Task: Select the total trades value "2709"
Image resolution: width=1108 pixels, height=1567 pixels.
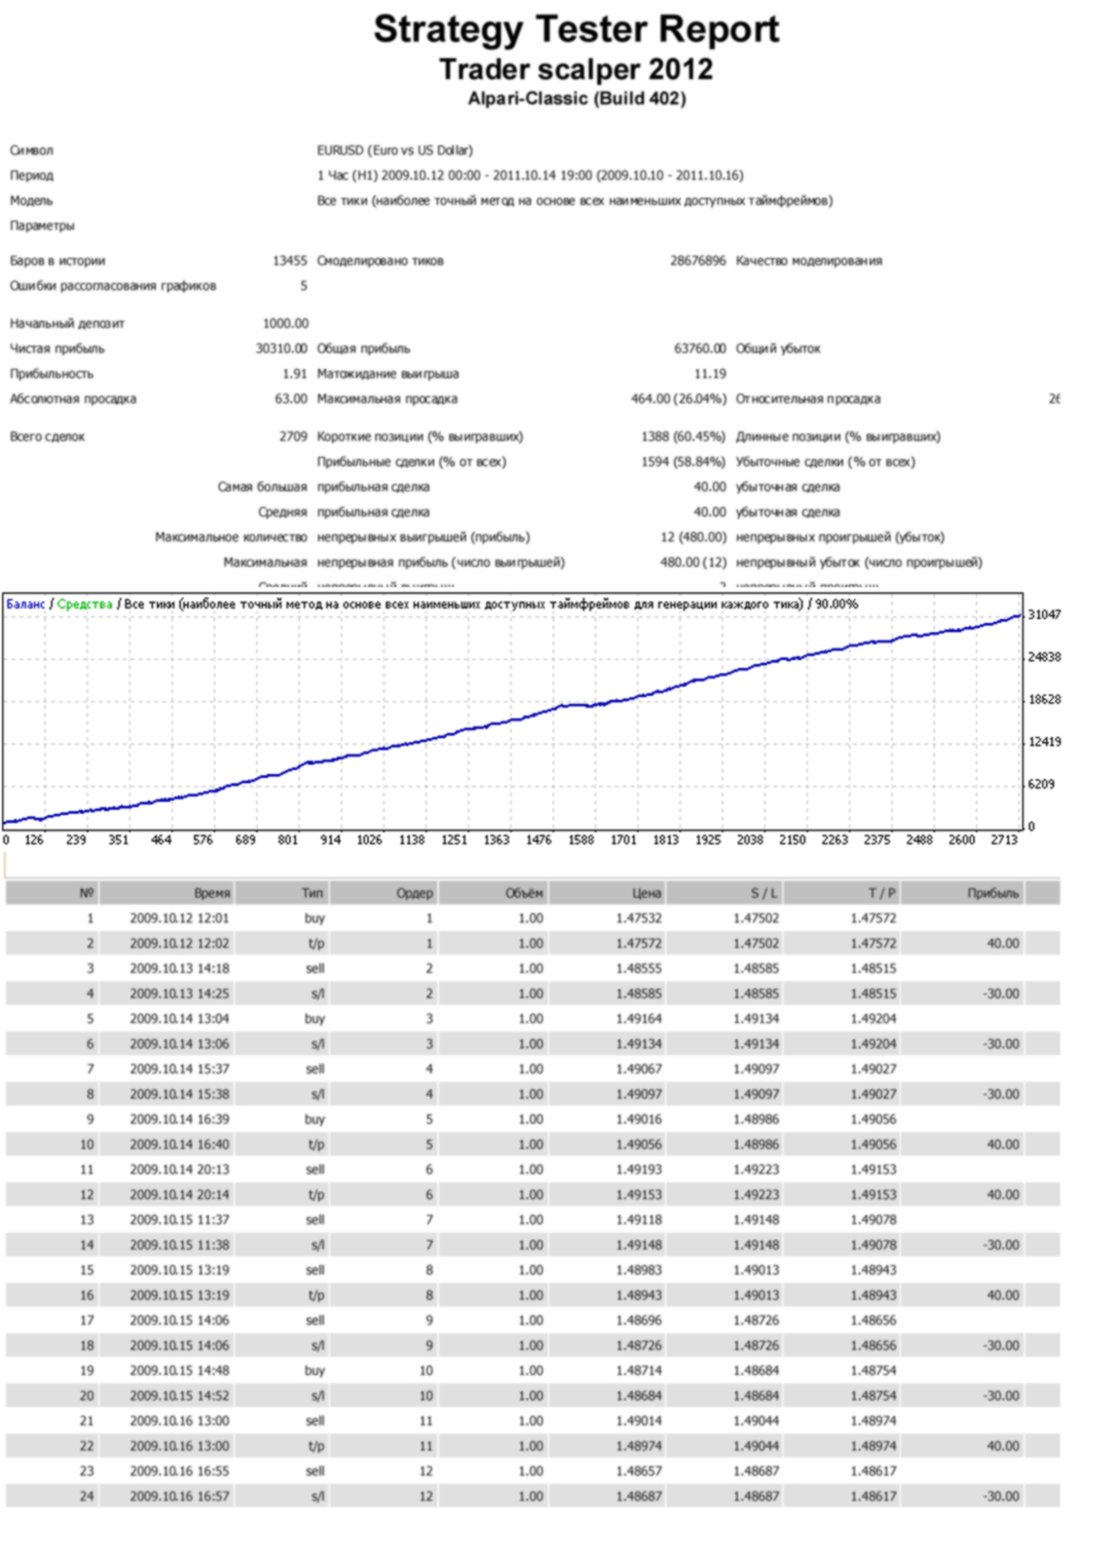Action: [293, 437]
